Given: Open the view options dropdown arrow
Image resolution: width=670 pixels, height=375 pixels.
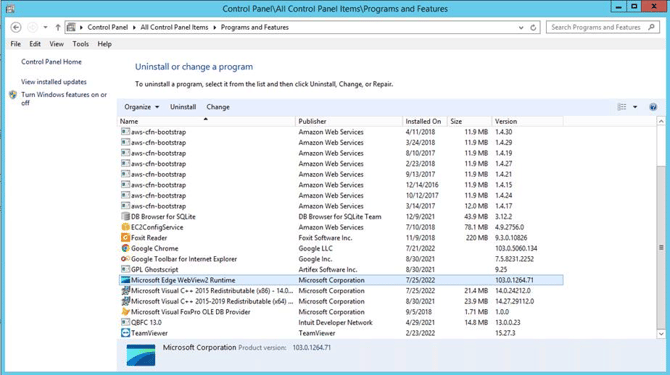Looking at the screenshot, I should pos(635,107).
